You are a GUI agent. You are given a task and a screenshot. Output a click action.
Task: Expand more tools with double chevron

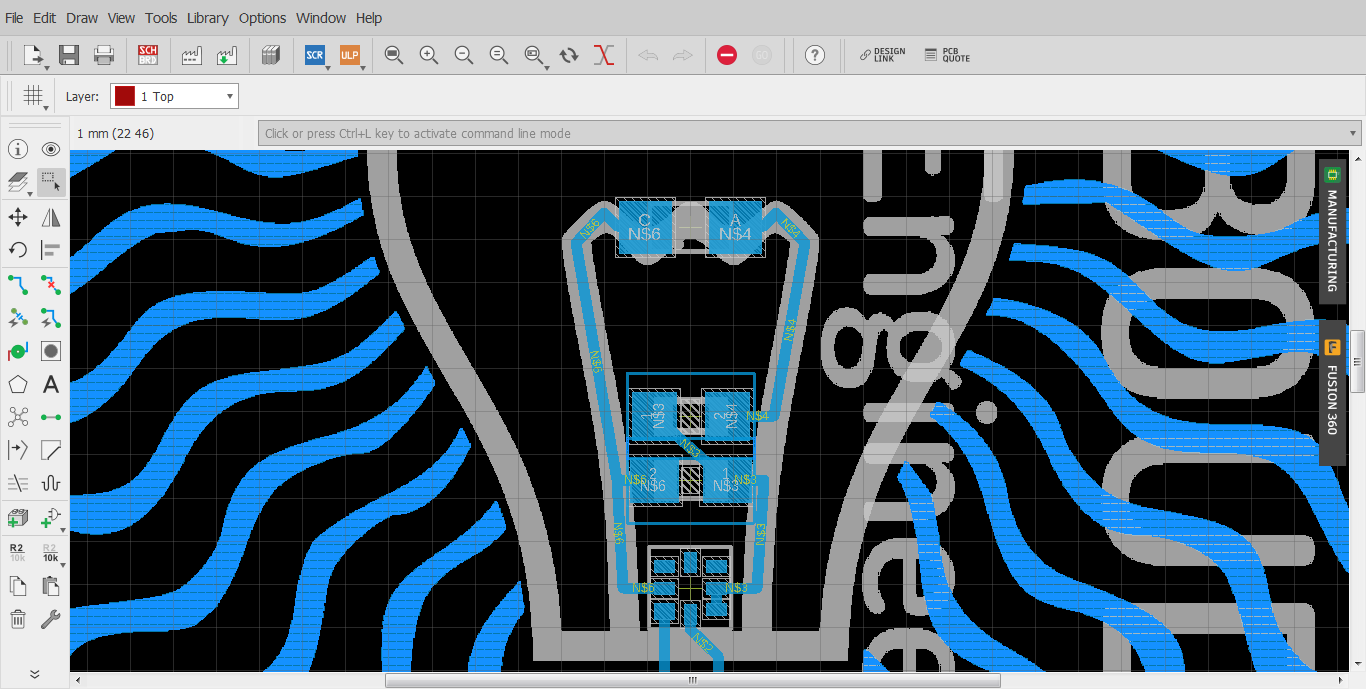pyautogui.click(x=34, y=673)
